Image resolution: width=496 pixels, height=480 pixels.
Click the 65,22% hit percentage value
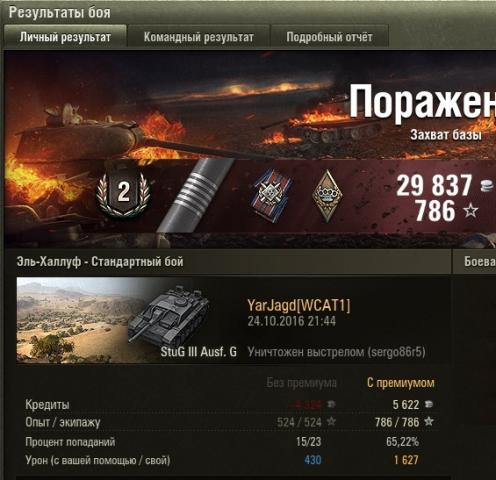coord(402,442)
